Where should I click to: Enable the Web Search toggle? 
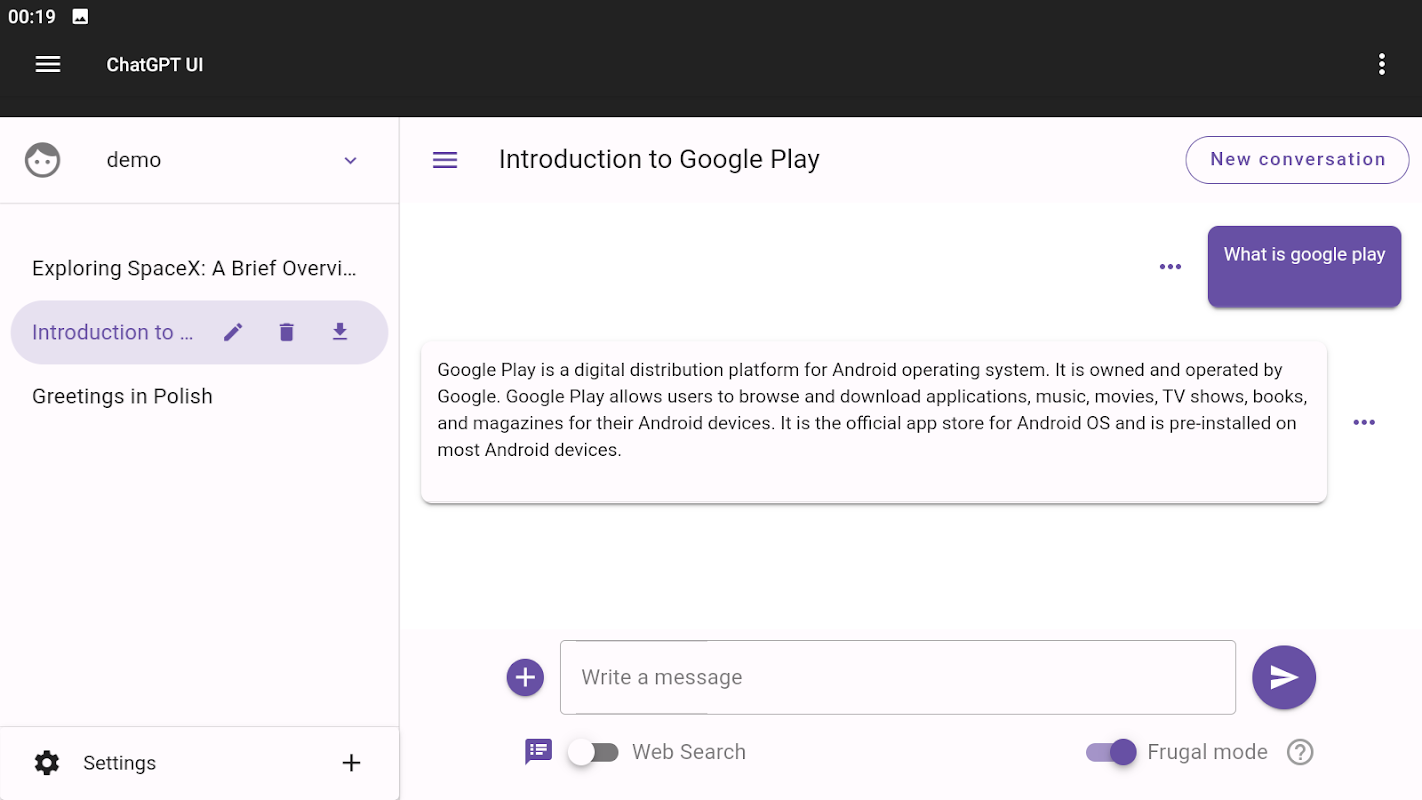(x=594, y=752)
